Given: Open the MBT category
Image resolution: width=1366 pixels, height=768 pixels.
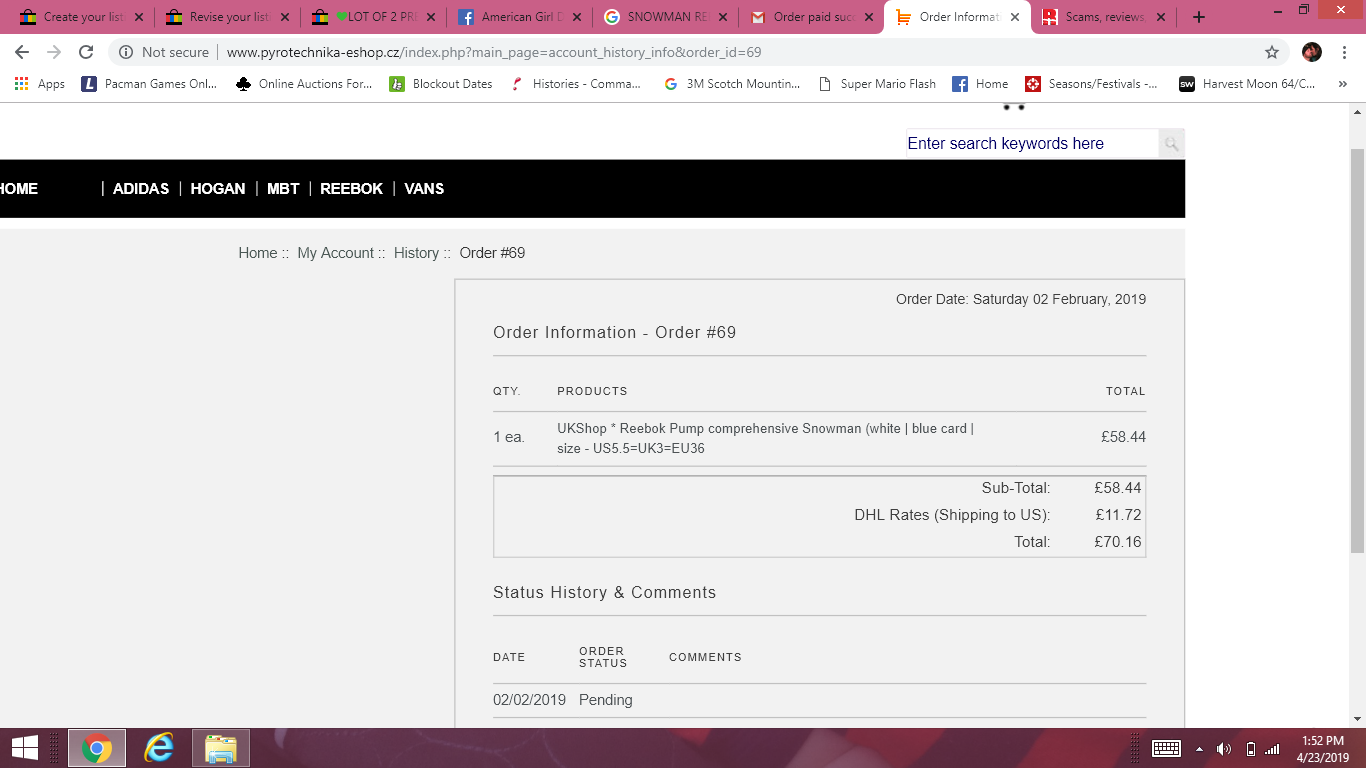Looking at the screenshot, I should (283, 189).
